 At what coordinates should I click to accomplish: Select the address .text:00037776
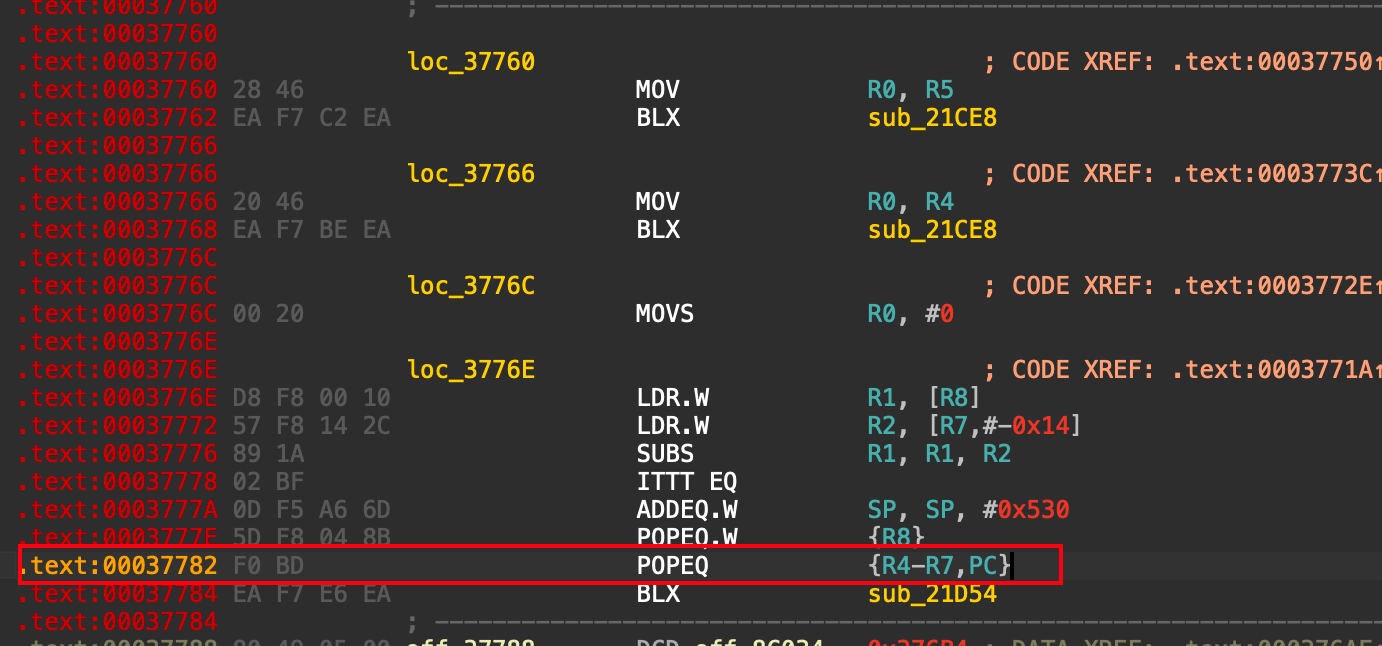tap(118, 454)
